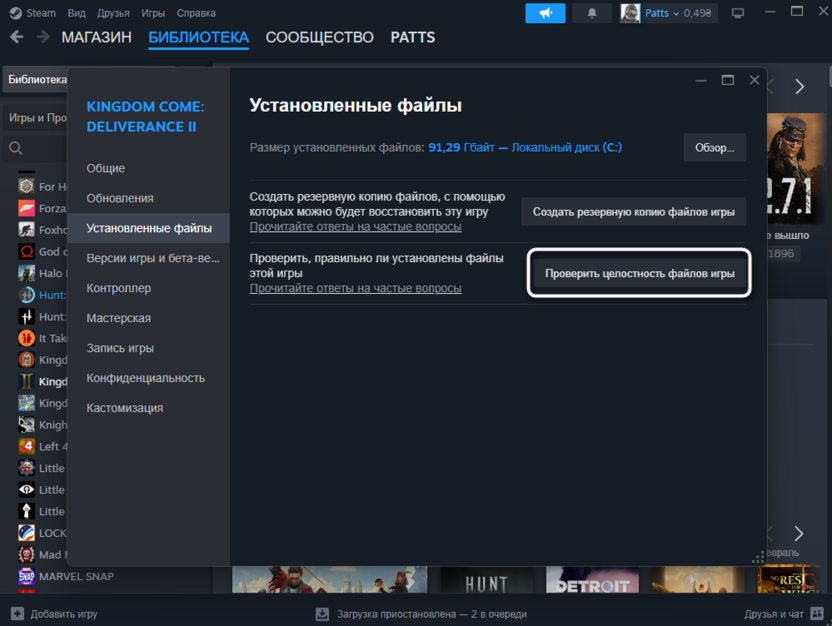832x626 pixels.
Task: Open the Игры и Про filter dropdown
Action: pos(36,118)
